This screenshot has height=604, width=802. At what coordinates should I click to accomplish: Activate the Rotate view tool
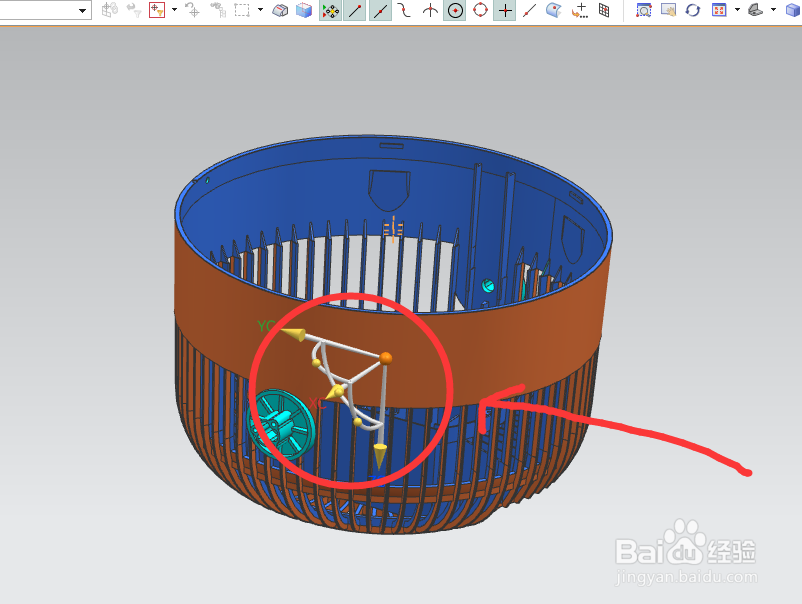pos(693,10)
